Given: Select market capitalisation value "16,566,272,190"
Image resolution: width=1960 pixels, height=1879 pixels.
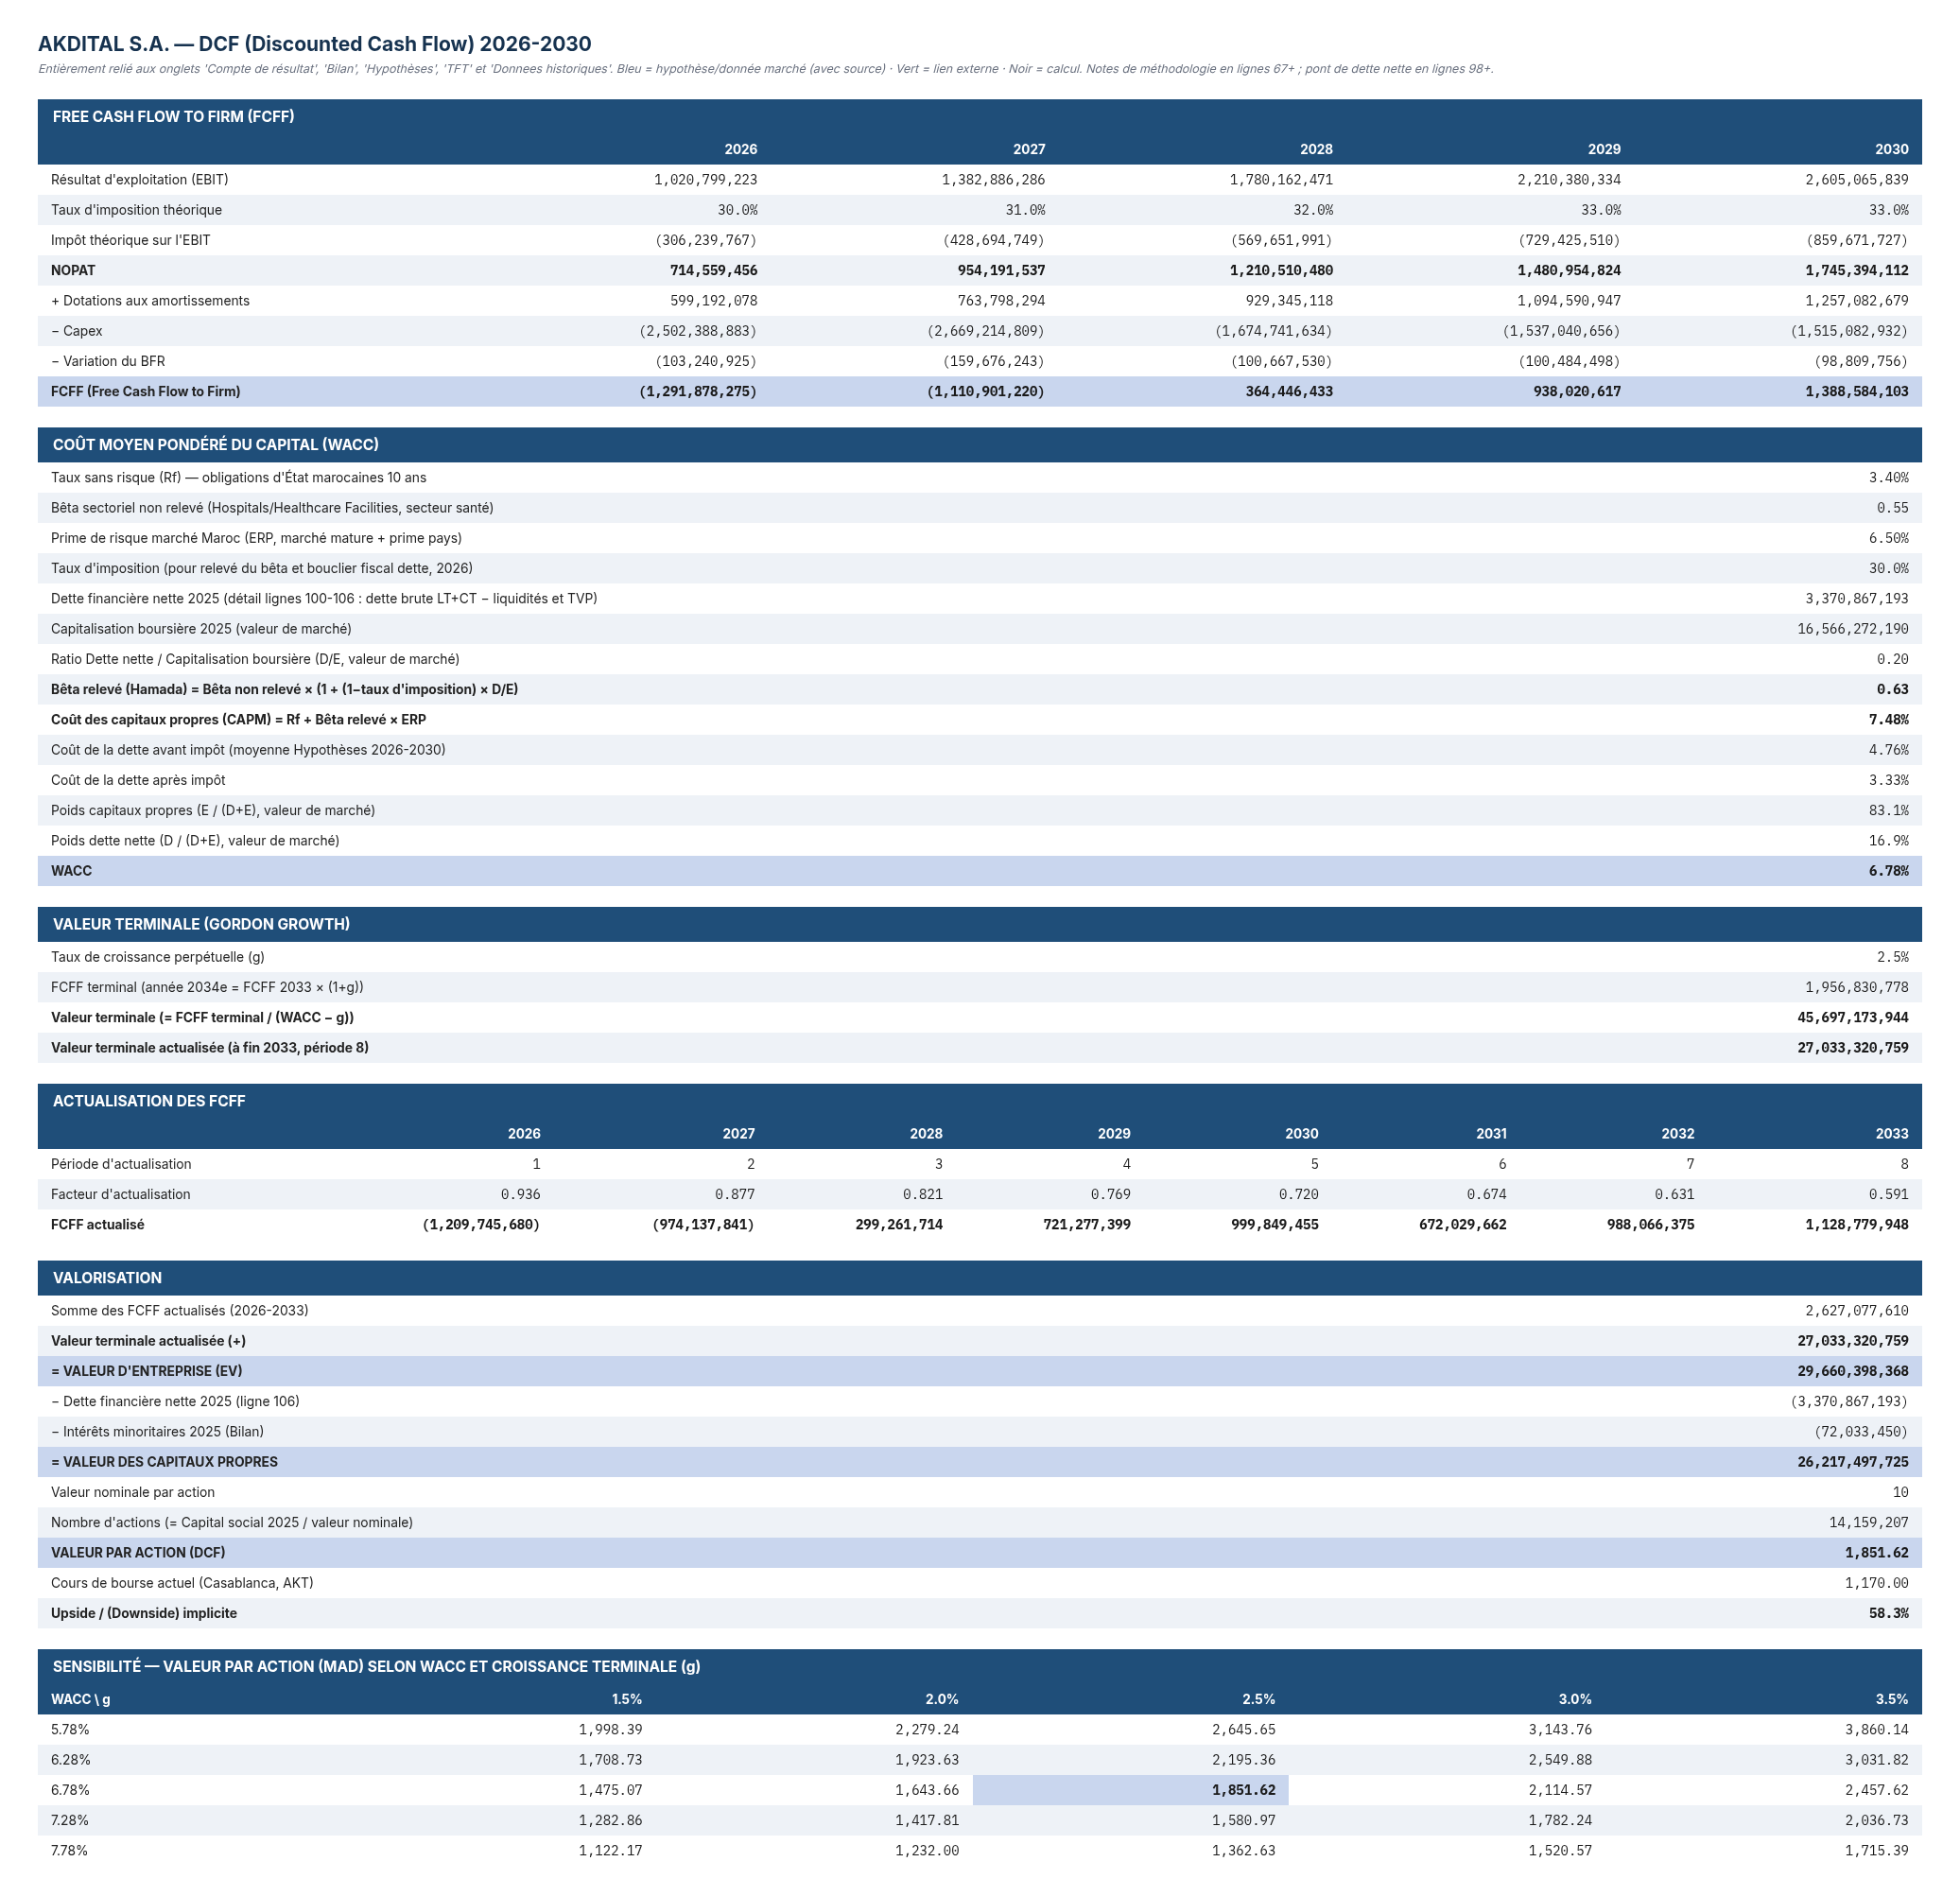Looking at the screenshot, I should [1852, 629].
